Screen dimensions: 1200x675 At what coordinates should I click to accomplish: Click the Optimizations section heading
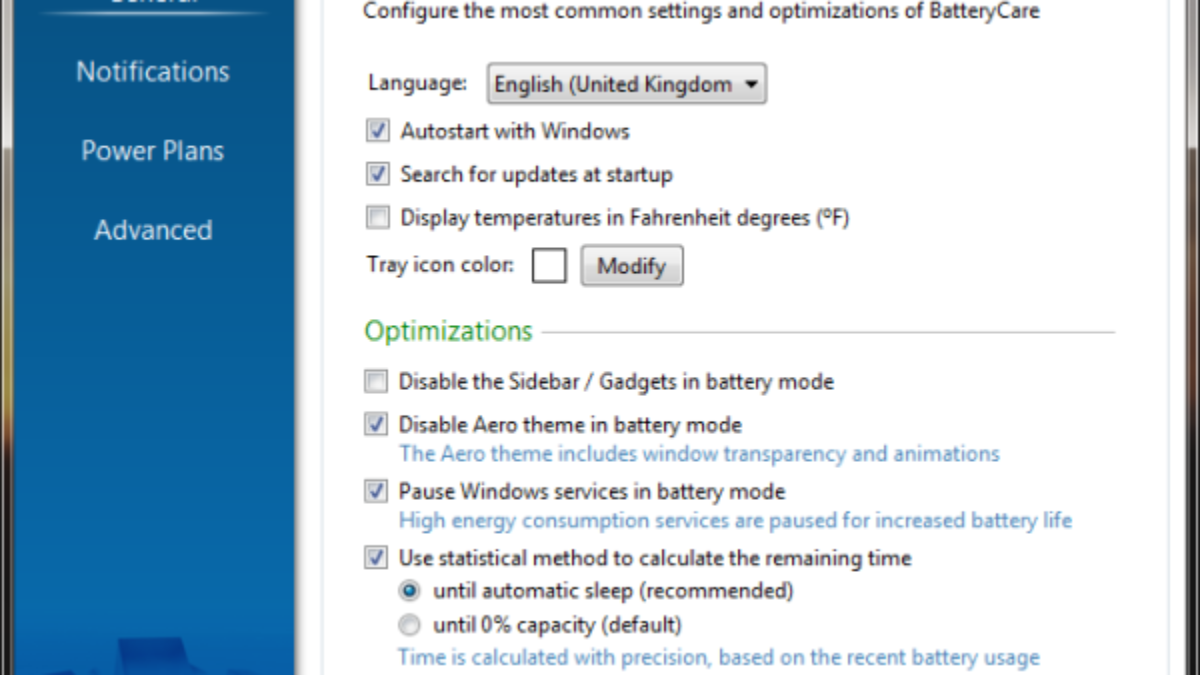448,331
